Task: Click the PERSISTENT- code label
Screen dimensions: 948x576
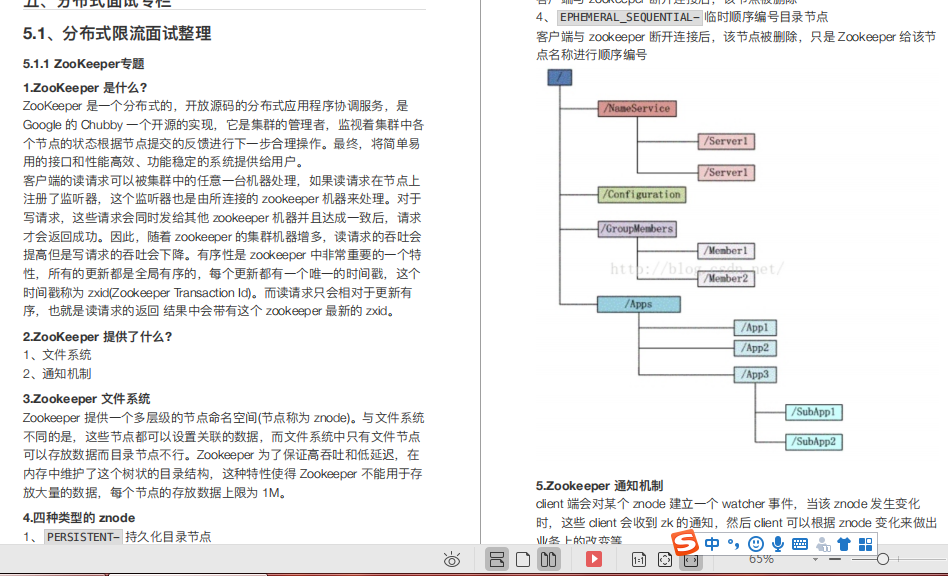Action: click(x=83, y=537)
